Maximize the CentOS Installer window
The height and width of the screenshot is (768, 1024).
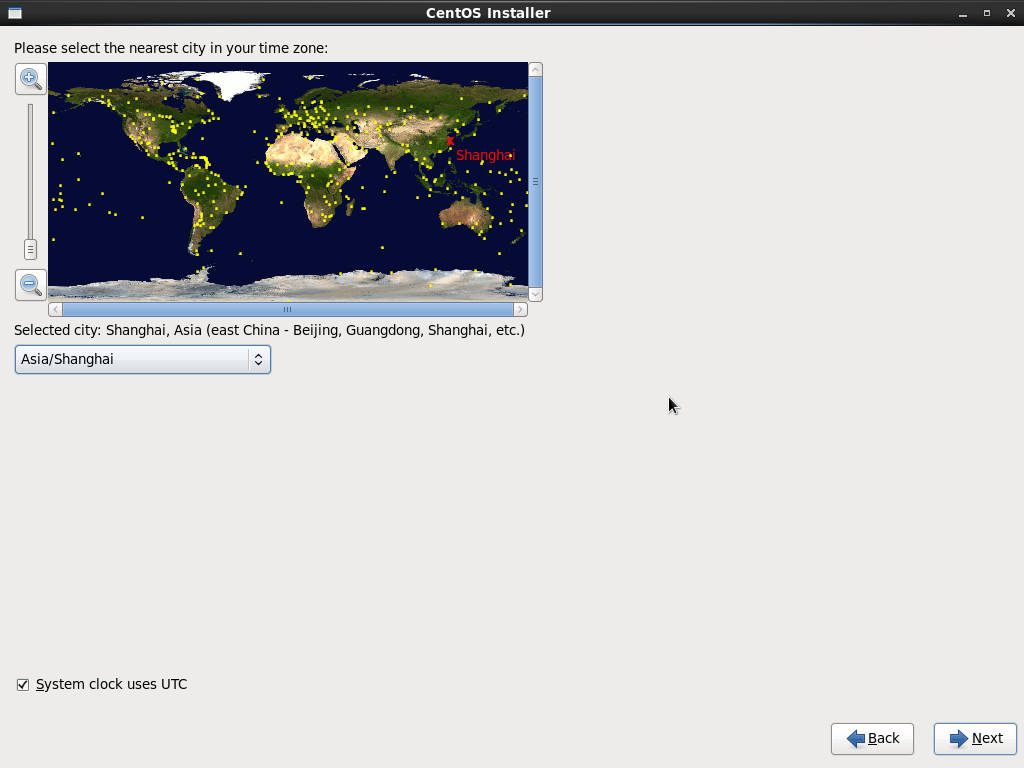[x=987, y=13]
